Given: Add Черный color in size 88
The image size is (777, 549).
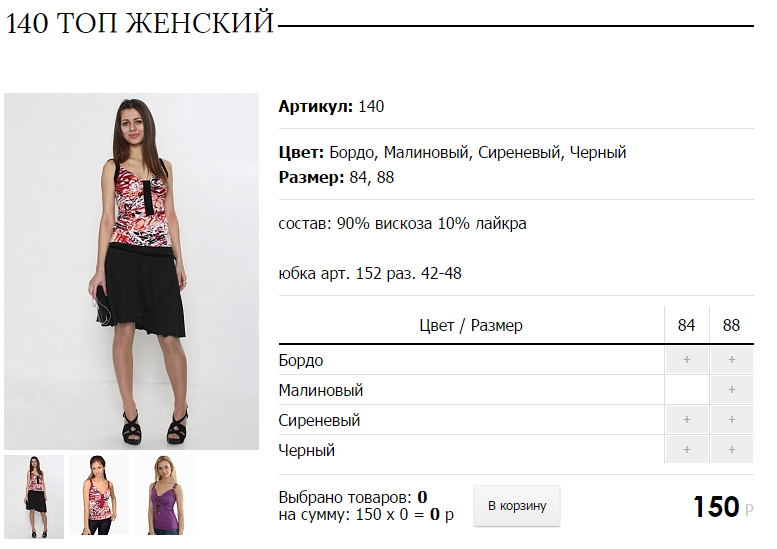Looking at the screenshot, I should [732, 450].
